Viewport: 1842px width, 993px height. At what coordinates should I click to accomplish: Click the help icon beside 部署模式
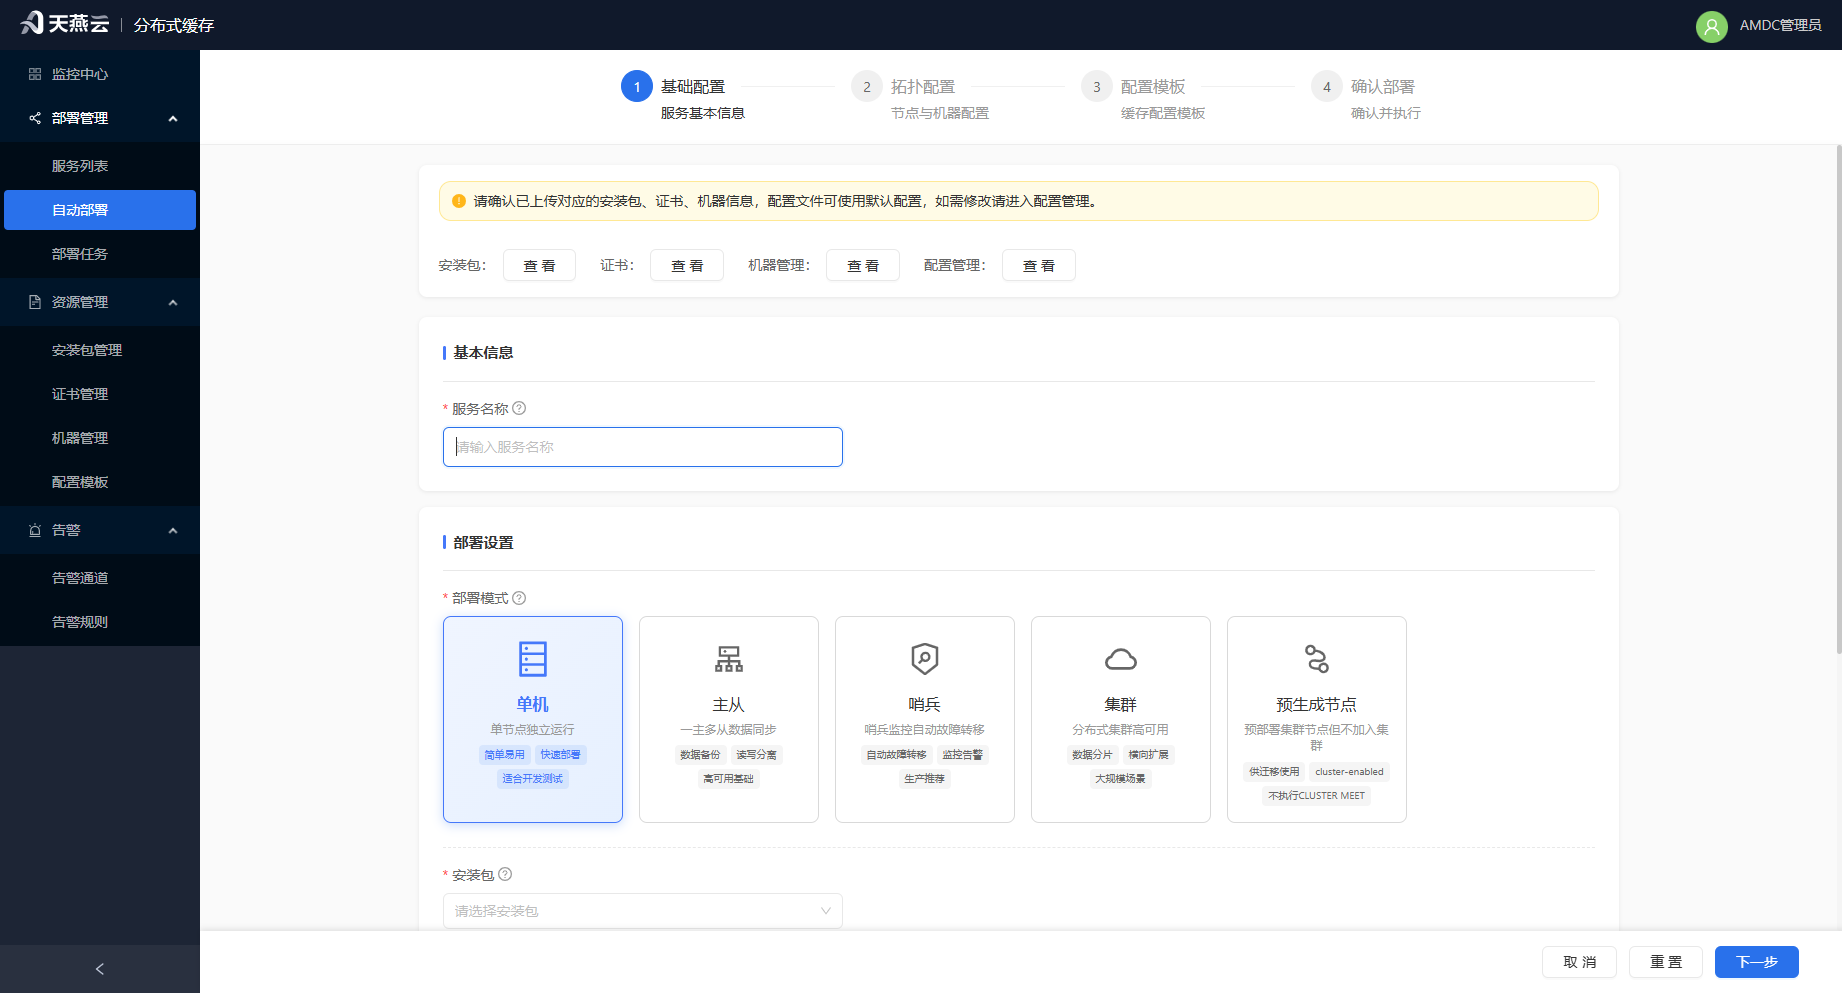pyautogui.click(x=519, y=598)
